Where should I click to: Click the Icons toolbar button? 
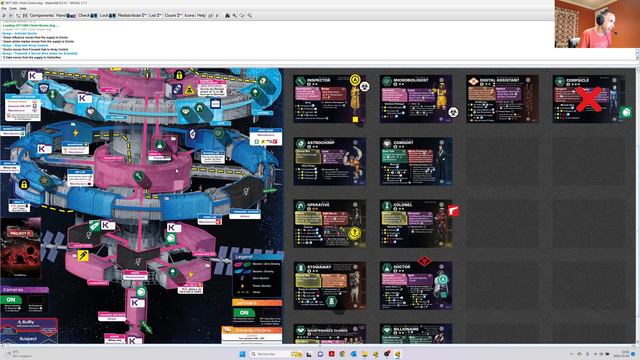(189, 16)
